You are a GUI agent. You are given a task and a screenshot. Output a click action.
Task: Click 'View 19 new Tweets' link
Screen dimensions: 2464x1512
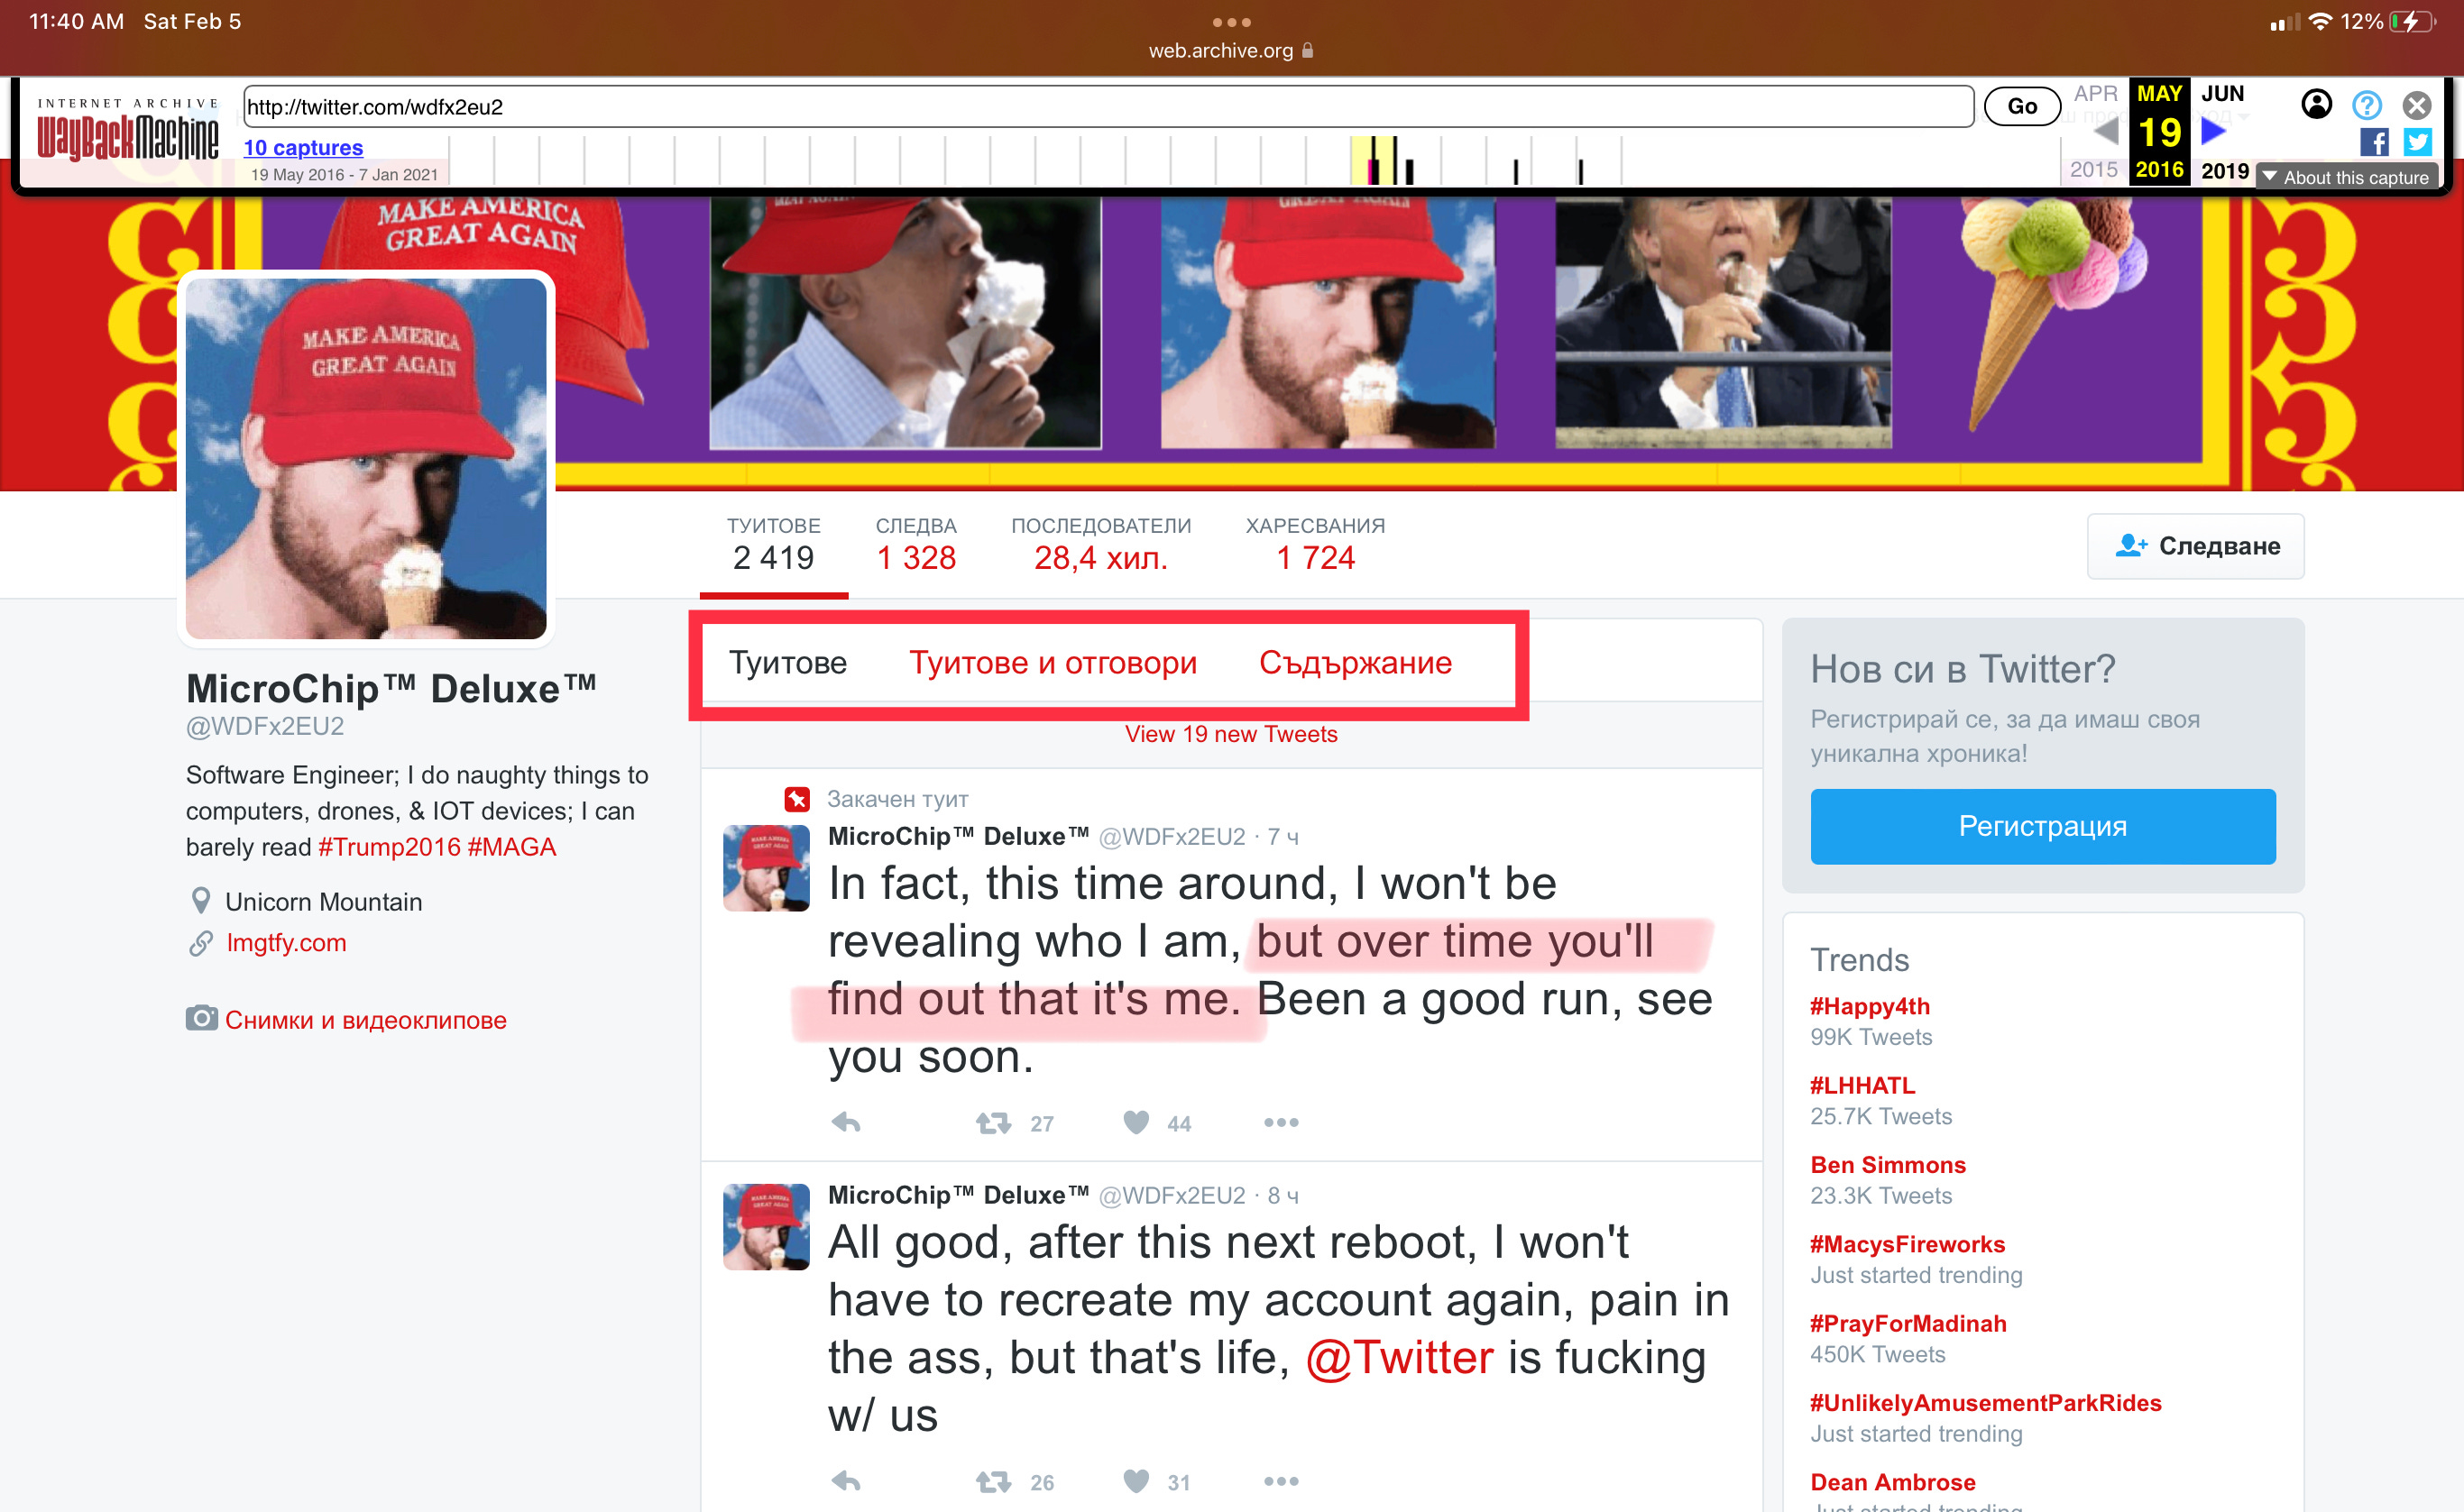[1231, 734]
